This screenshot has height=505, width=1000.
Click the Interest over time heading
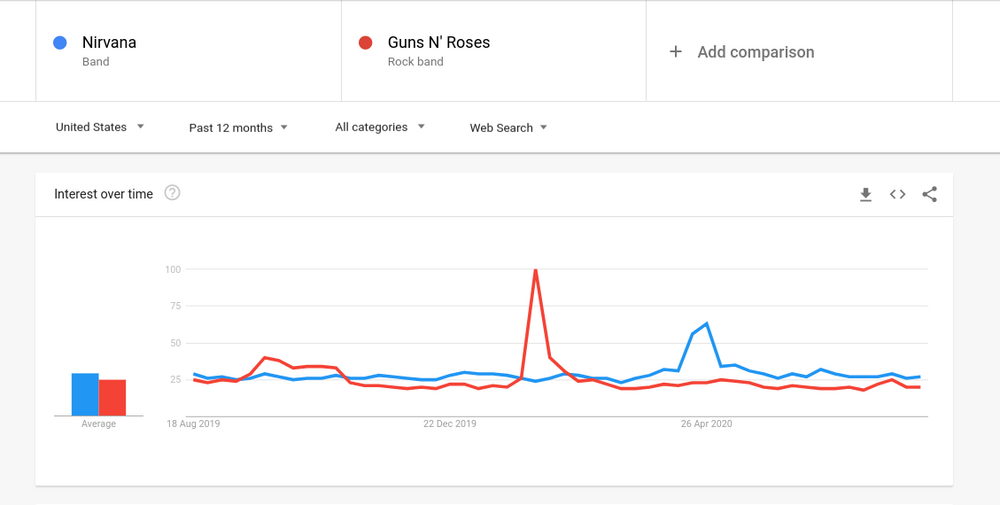[x=103, y=194]
